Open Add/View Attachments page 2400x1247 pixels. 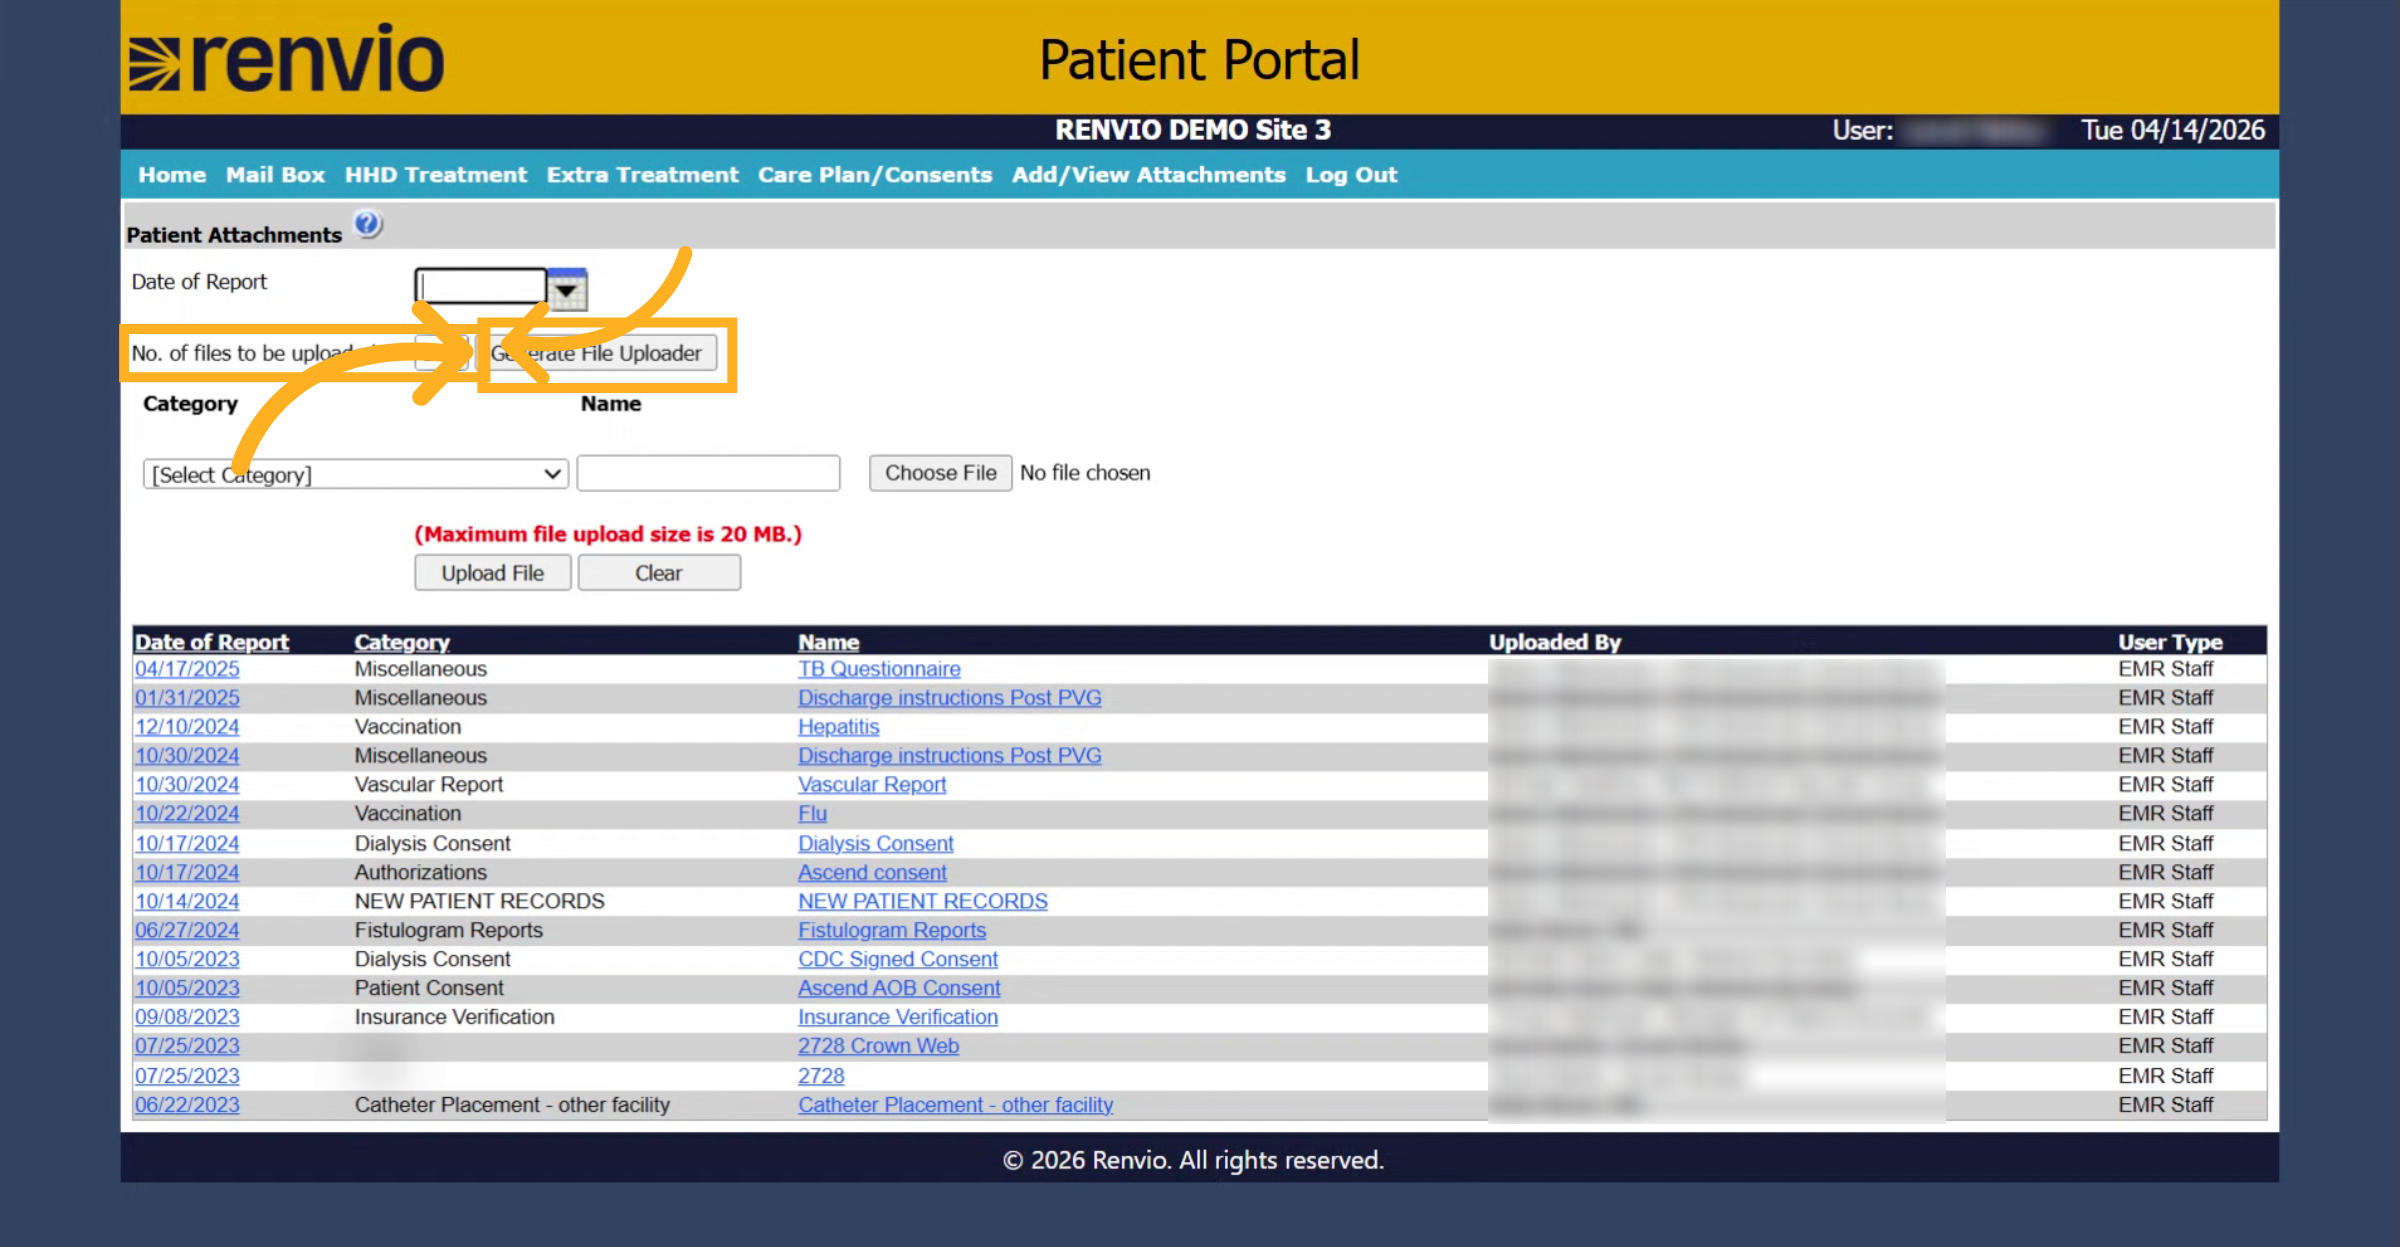[x=1148, y=175]
